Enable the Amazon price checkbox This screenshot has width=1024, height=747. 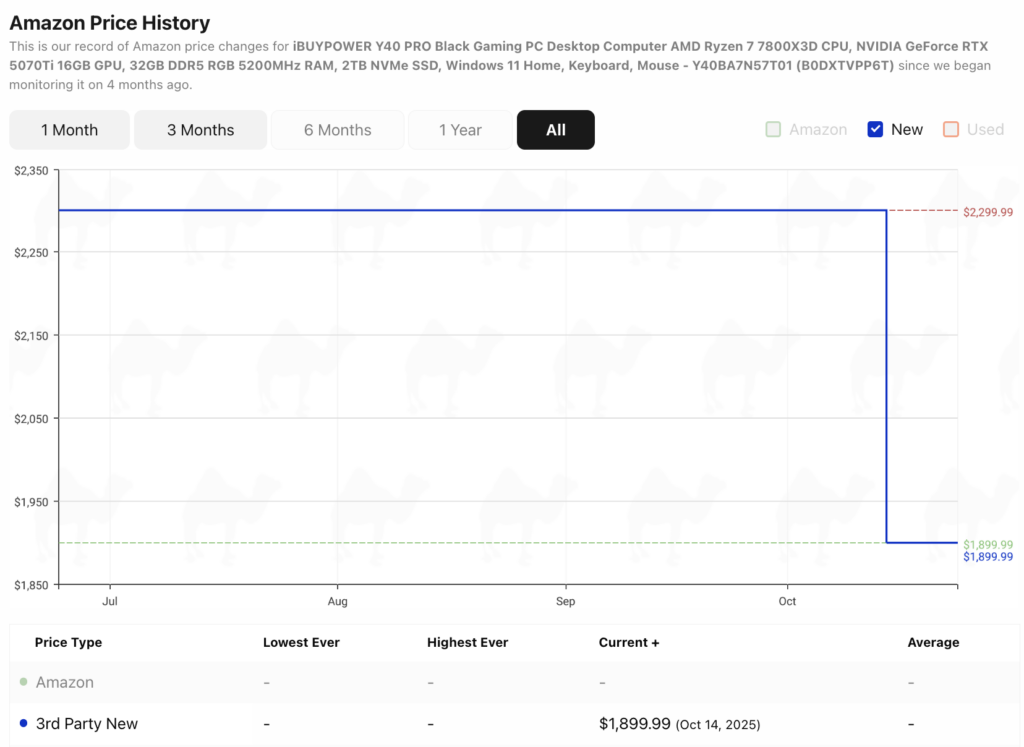point(773,129)
